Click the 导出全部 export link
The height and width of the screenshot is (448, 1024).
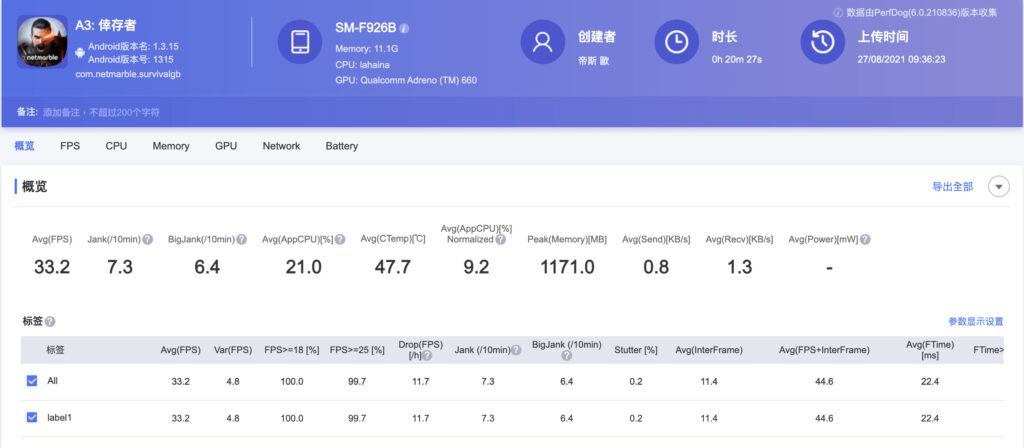pos(952,187)
